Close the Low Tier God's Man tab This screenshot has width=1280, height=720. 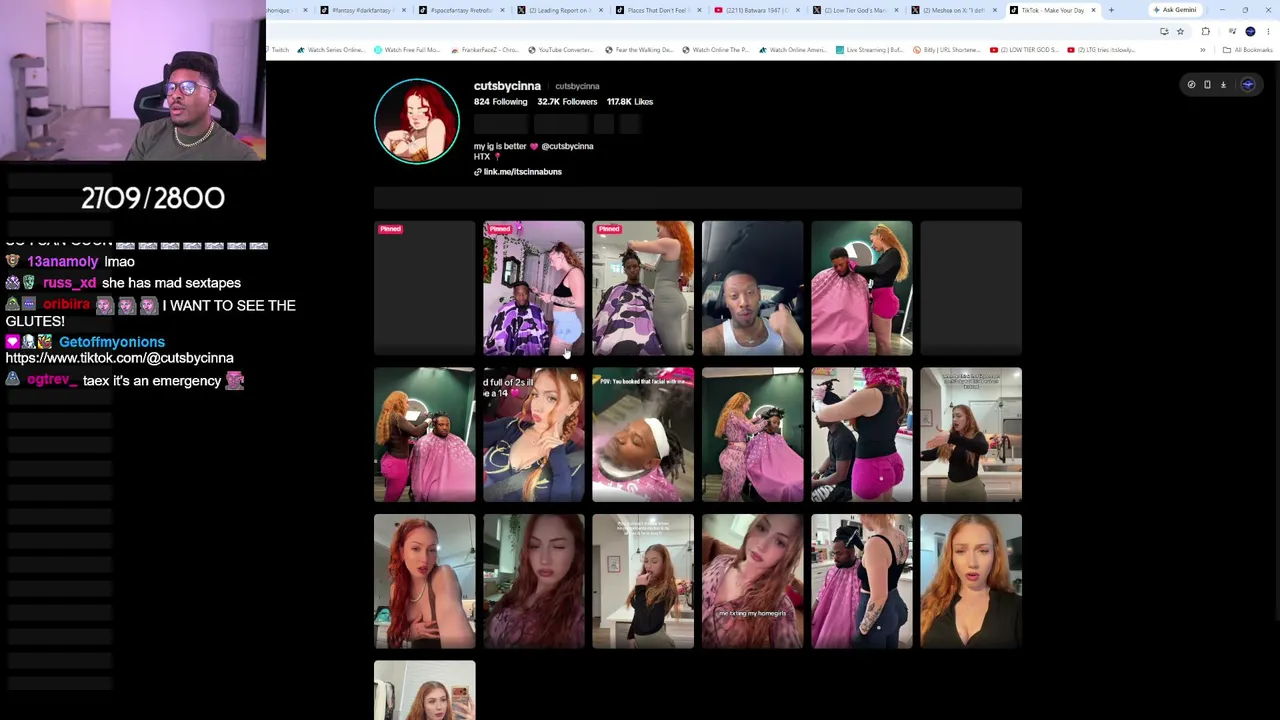pos(896,10)
